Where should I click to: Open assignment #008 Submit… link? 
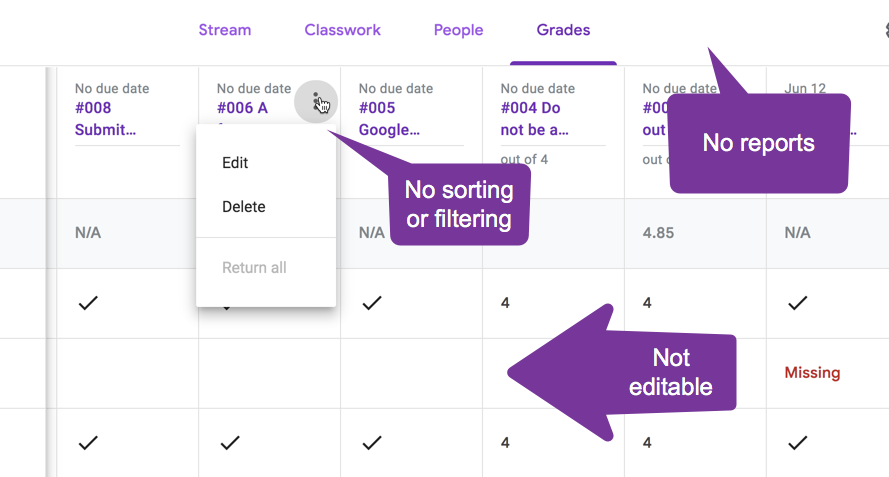105,119
